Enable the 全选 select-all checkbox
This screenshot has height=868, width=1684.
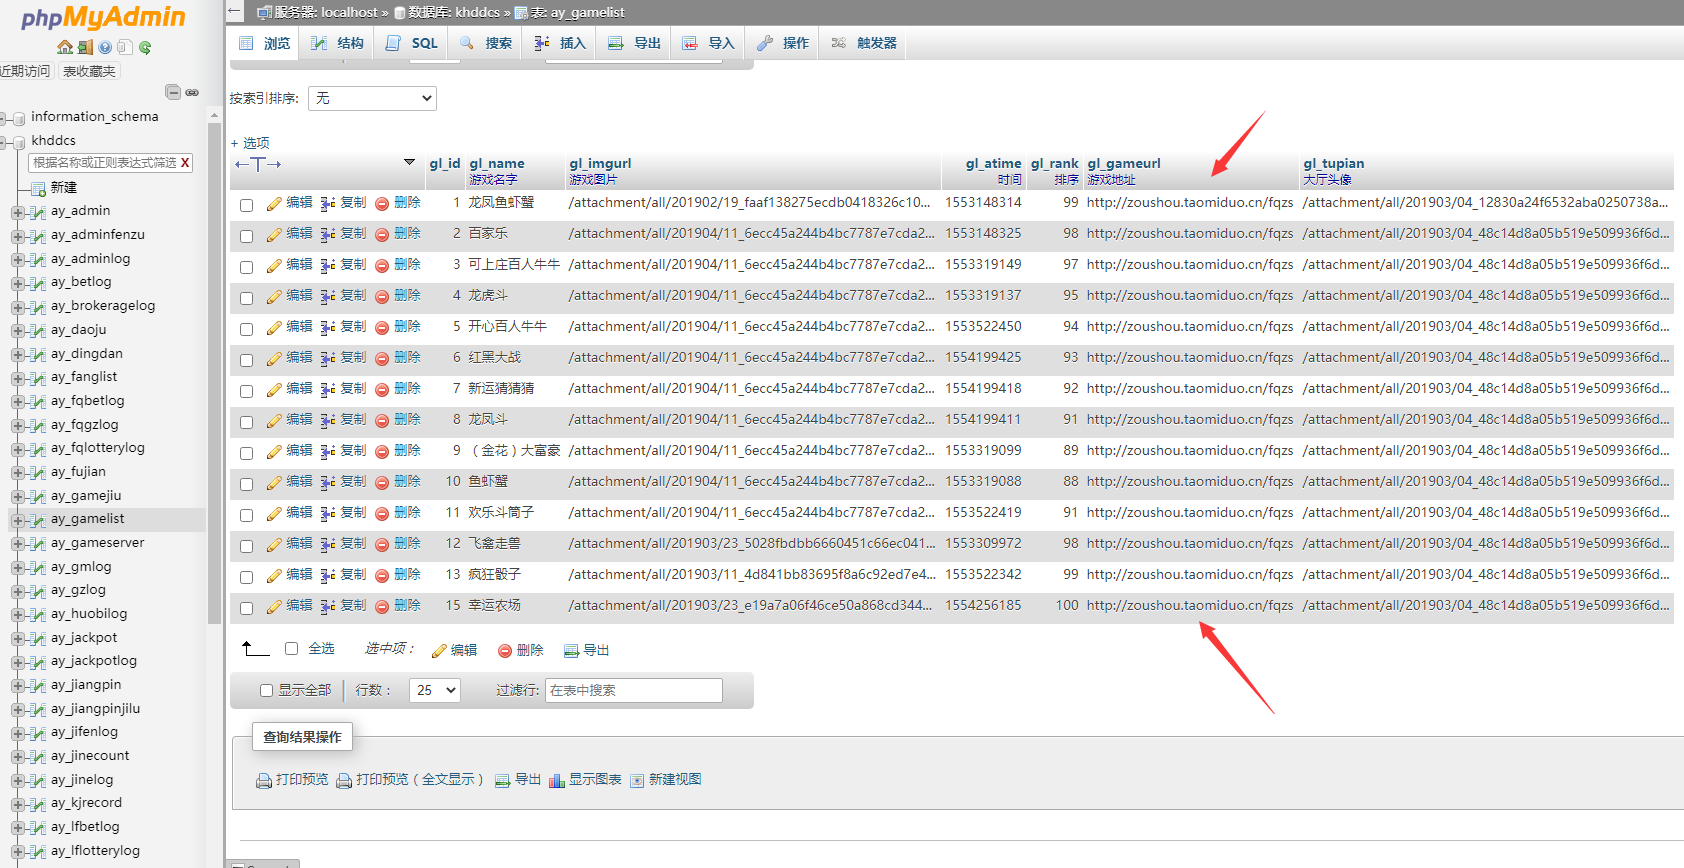pyautogui.click(x=291, y=649)
